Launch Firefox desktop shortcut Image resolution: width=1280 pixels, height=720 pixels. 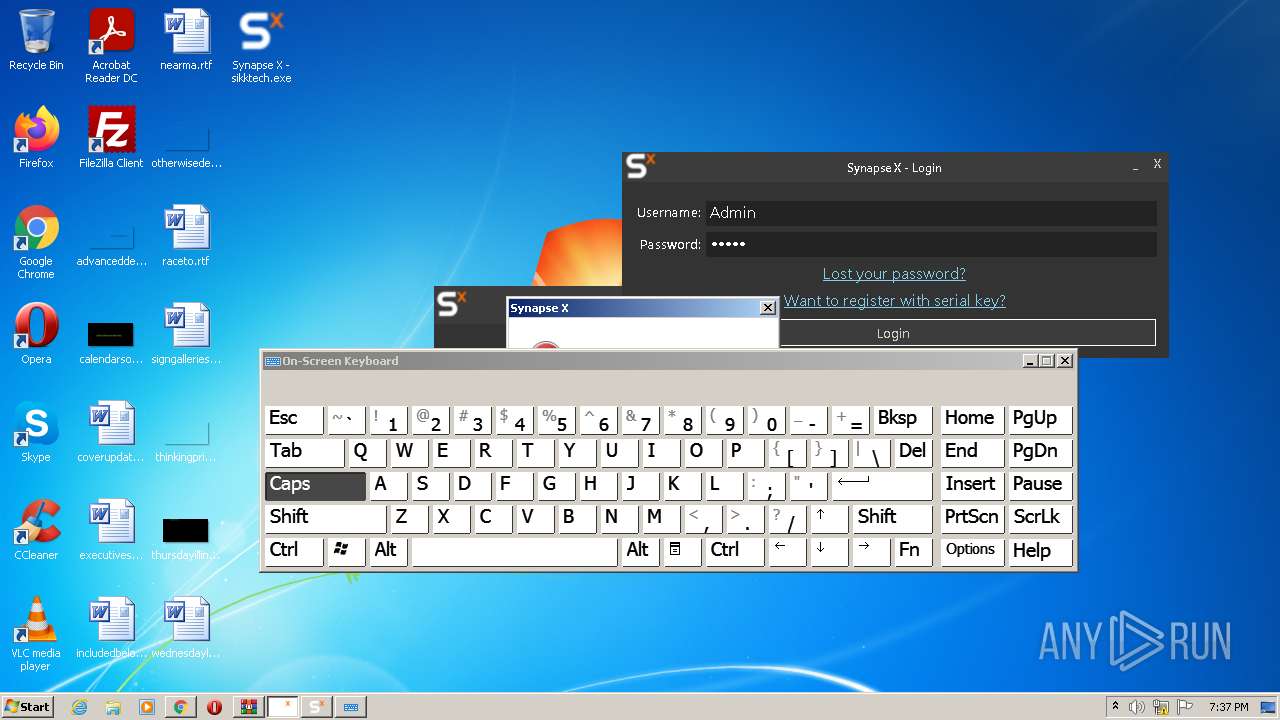(x=36, y=137)
